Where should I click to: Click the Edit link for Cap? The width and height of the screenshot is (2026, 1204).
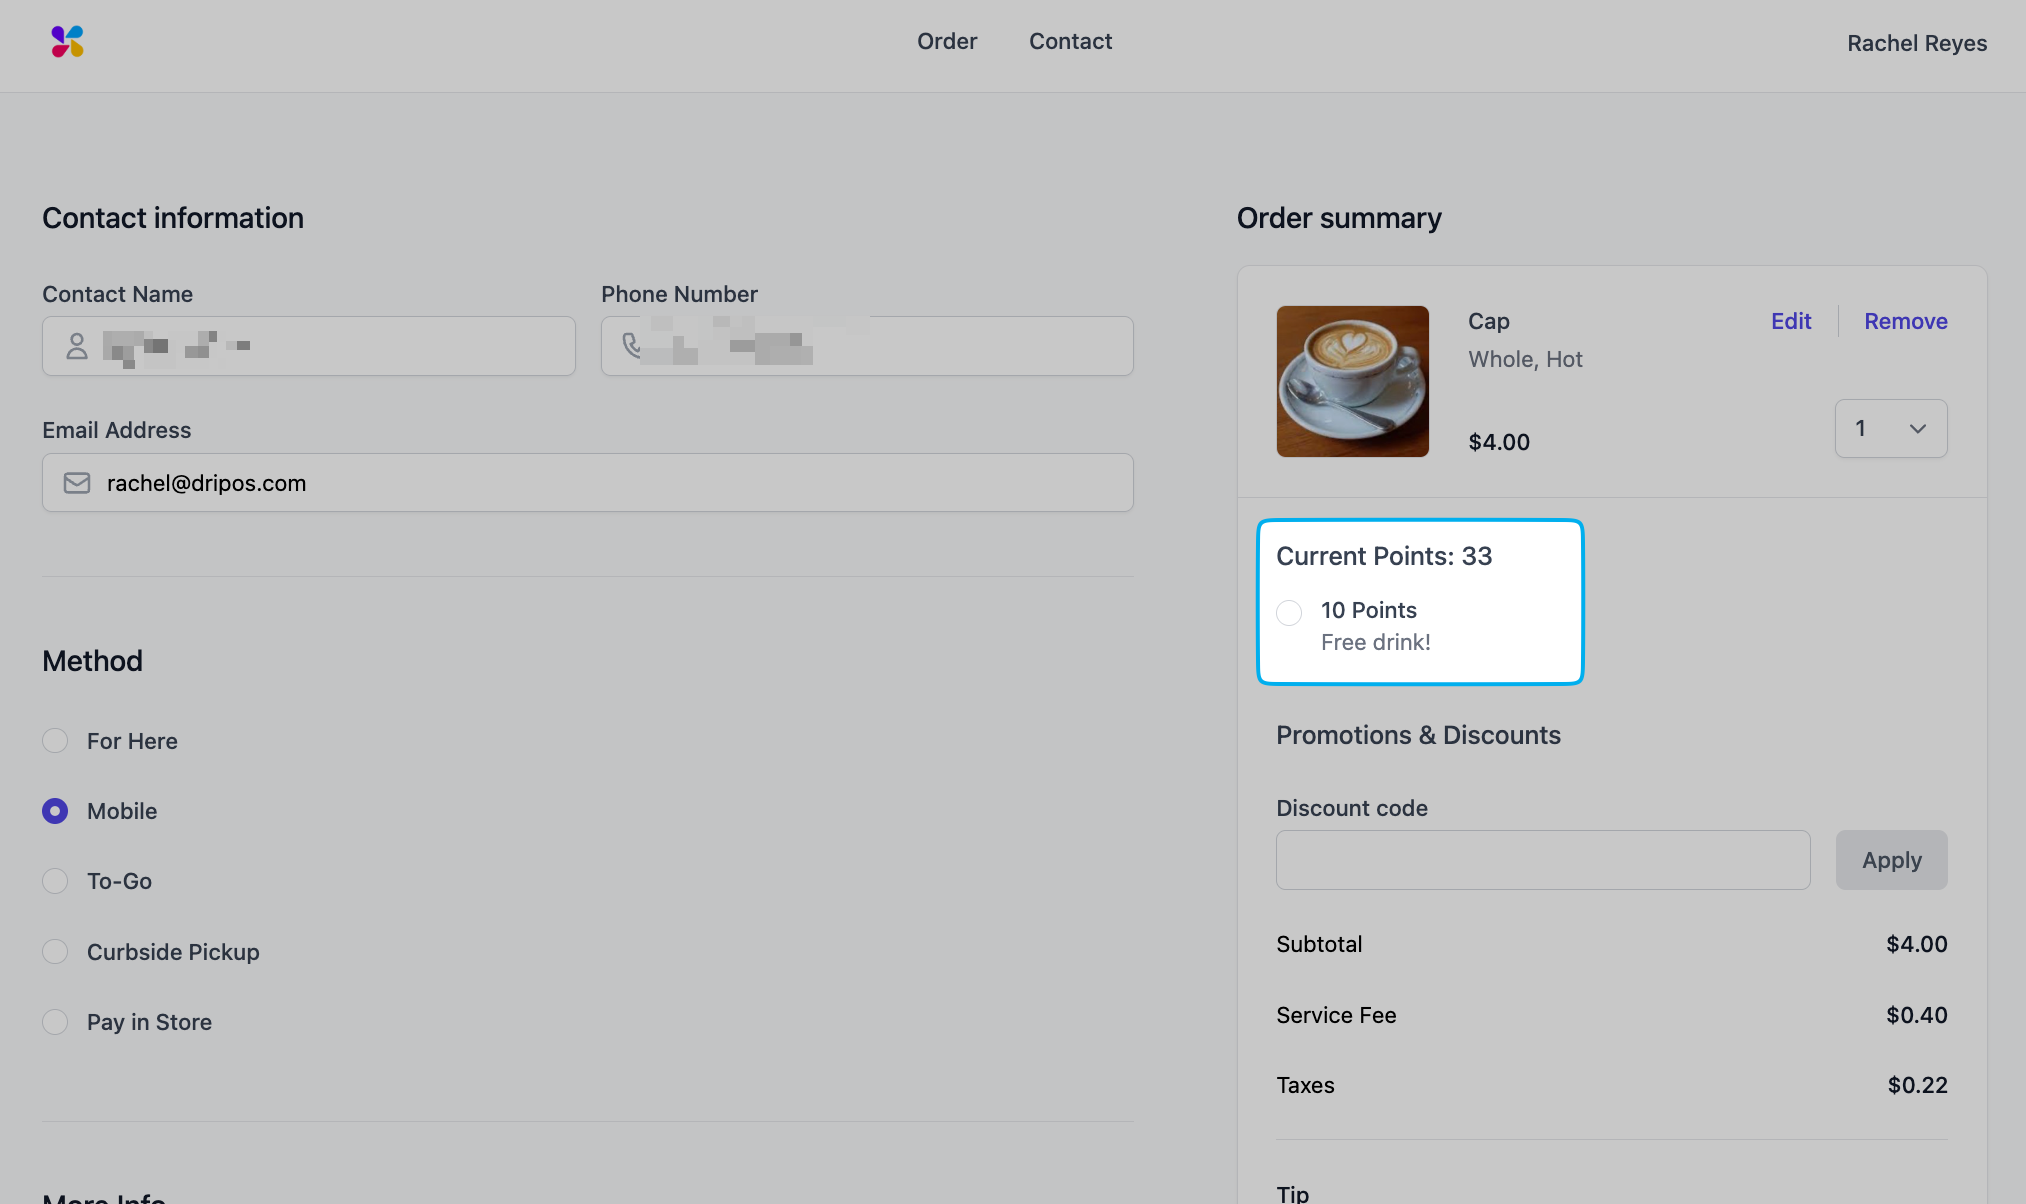(1790, 321)
